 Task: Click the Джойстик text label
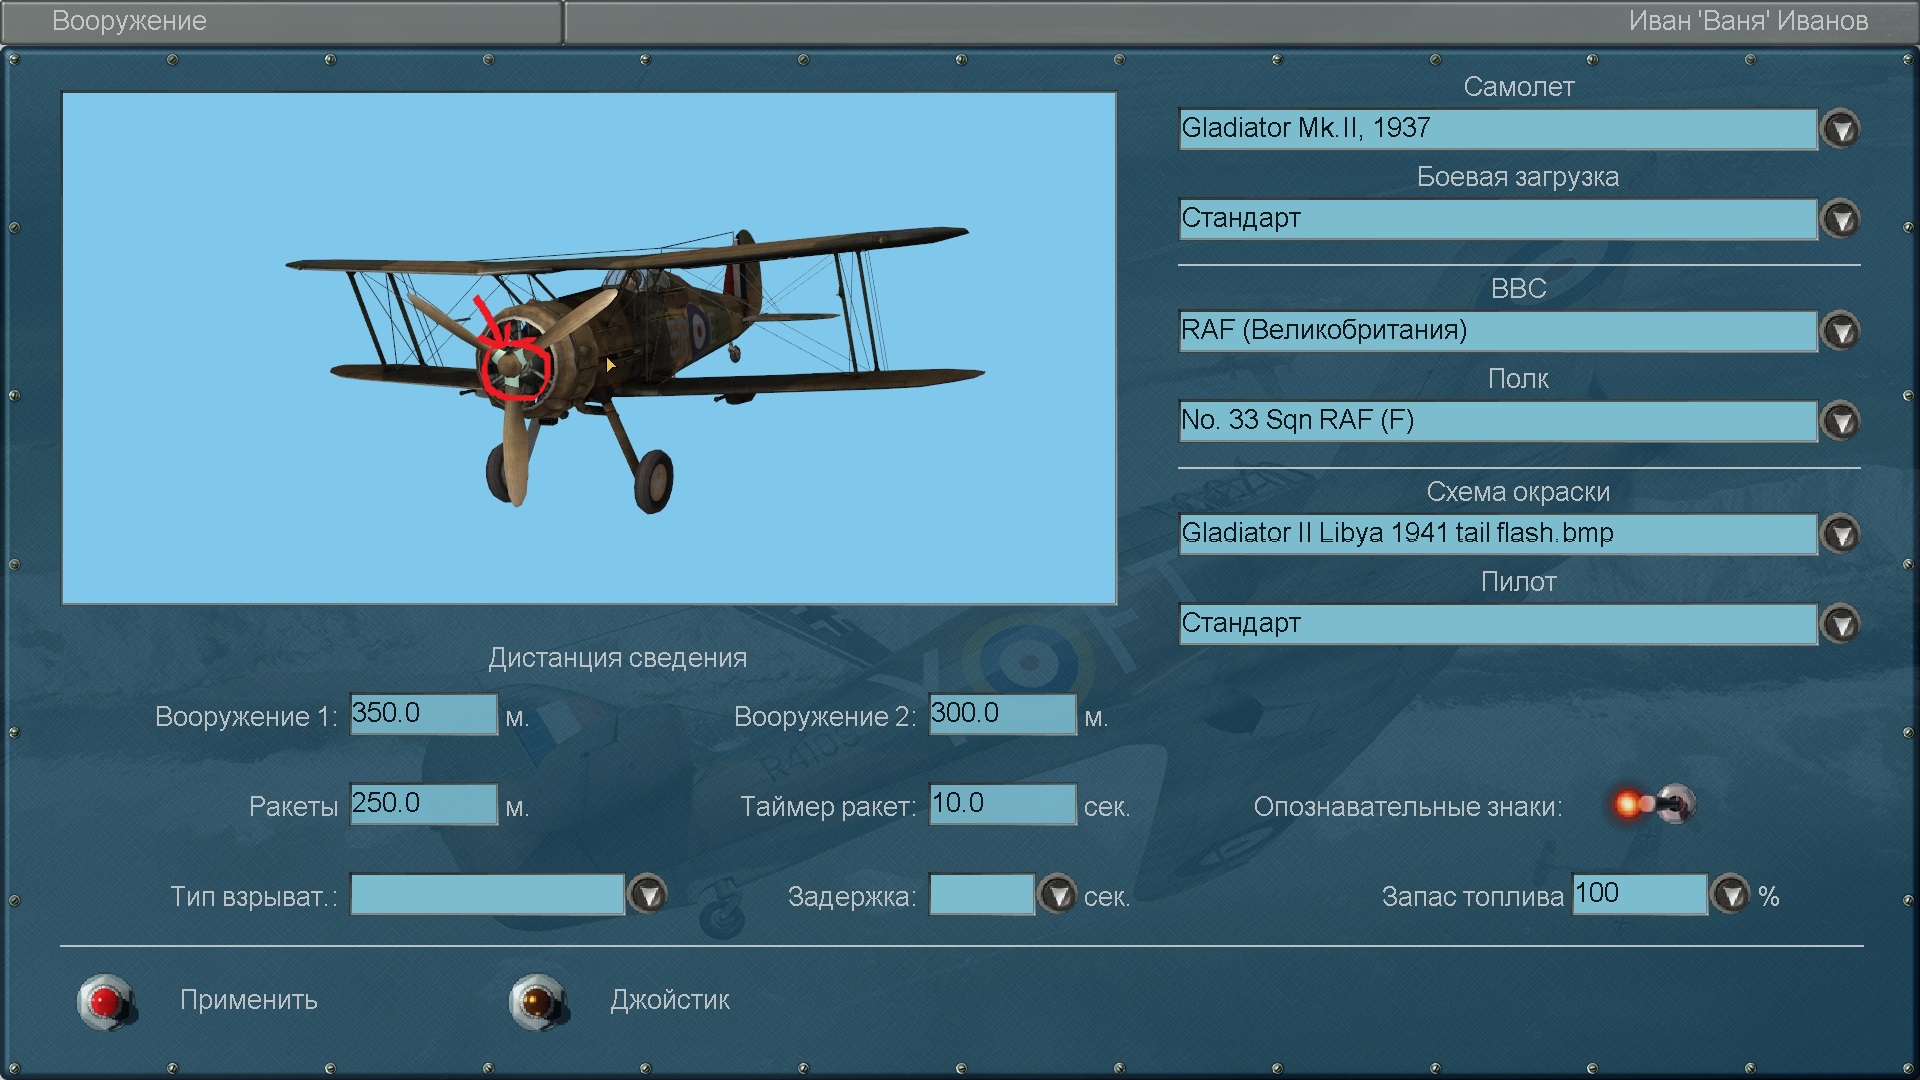click(670, 1000)
